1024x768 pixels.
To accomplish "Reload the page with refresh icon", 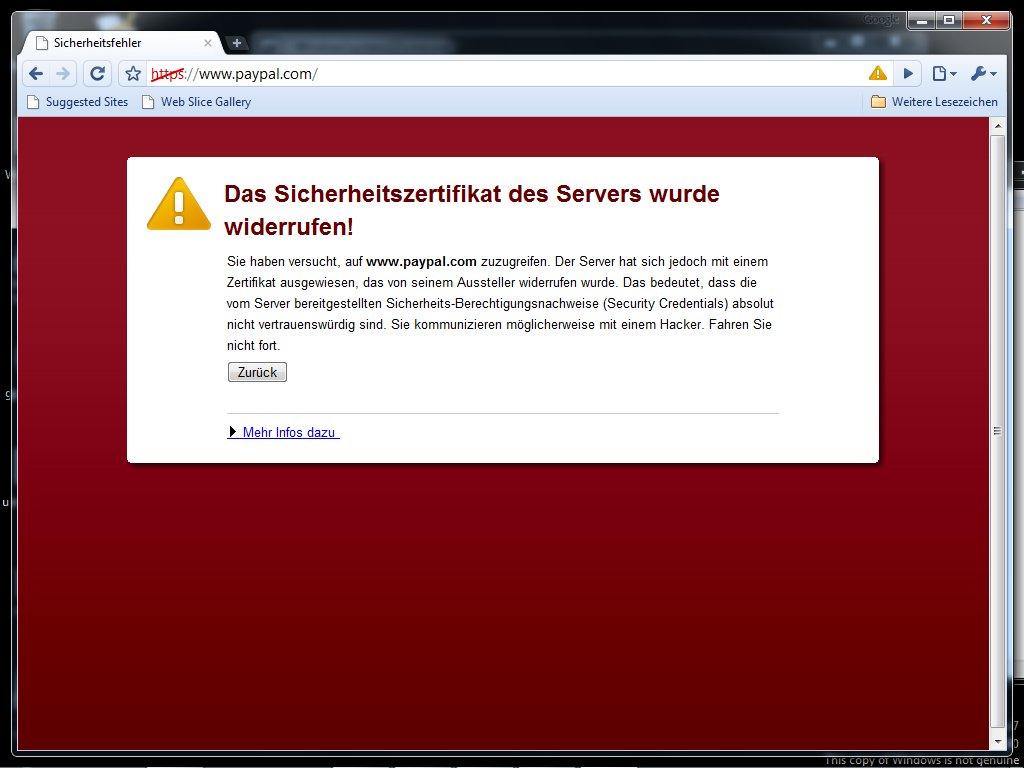I will pyautogui.click(x=97, y=74).
